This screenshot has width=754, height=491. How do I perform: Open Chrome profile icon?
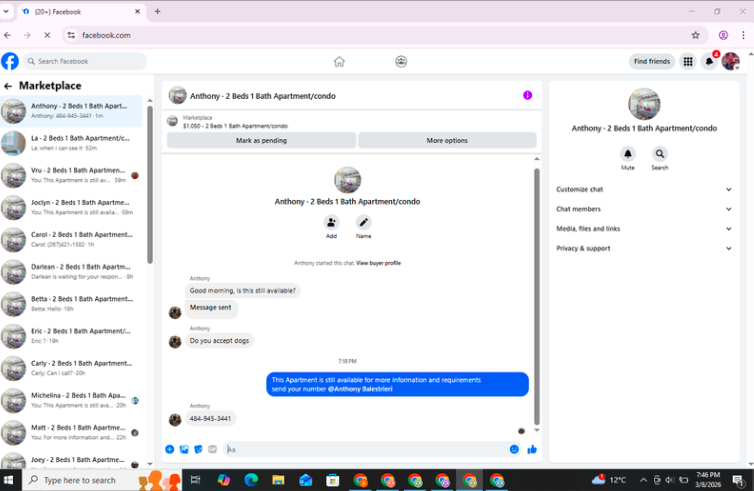(723, 35)
